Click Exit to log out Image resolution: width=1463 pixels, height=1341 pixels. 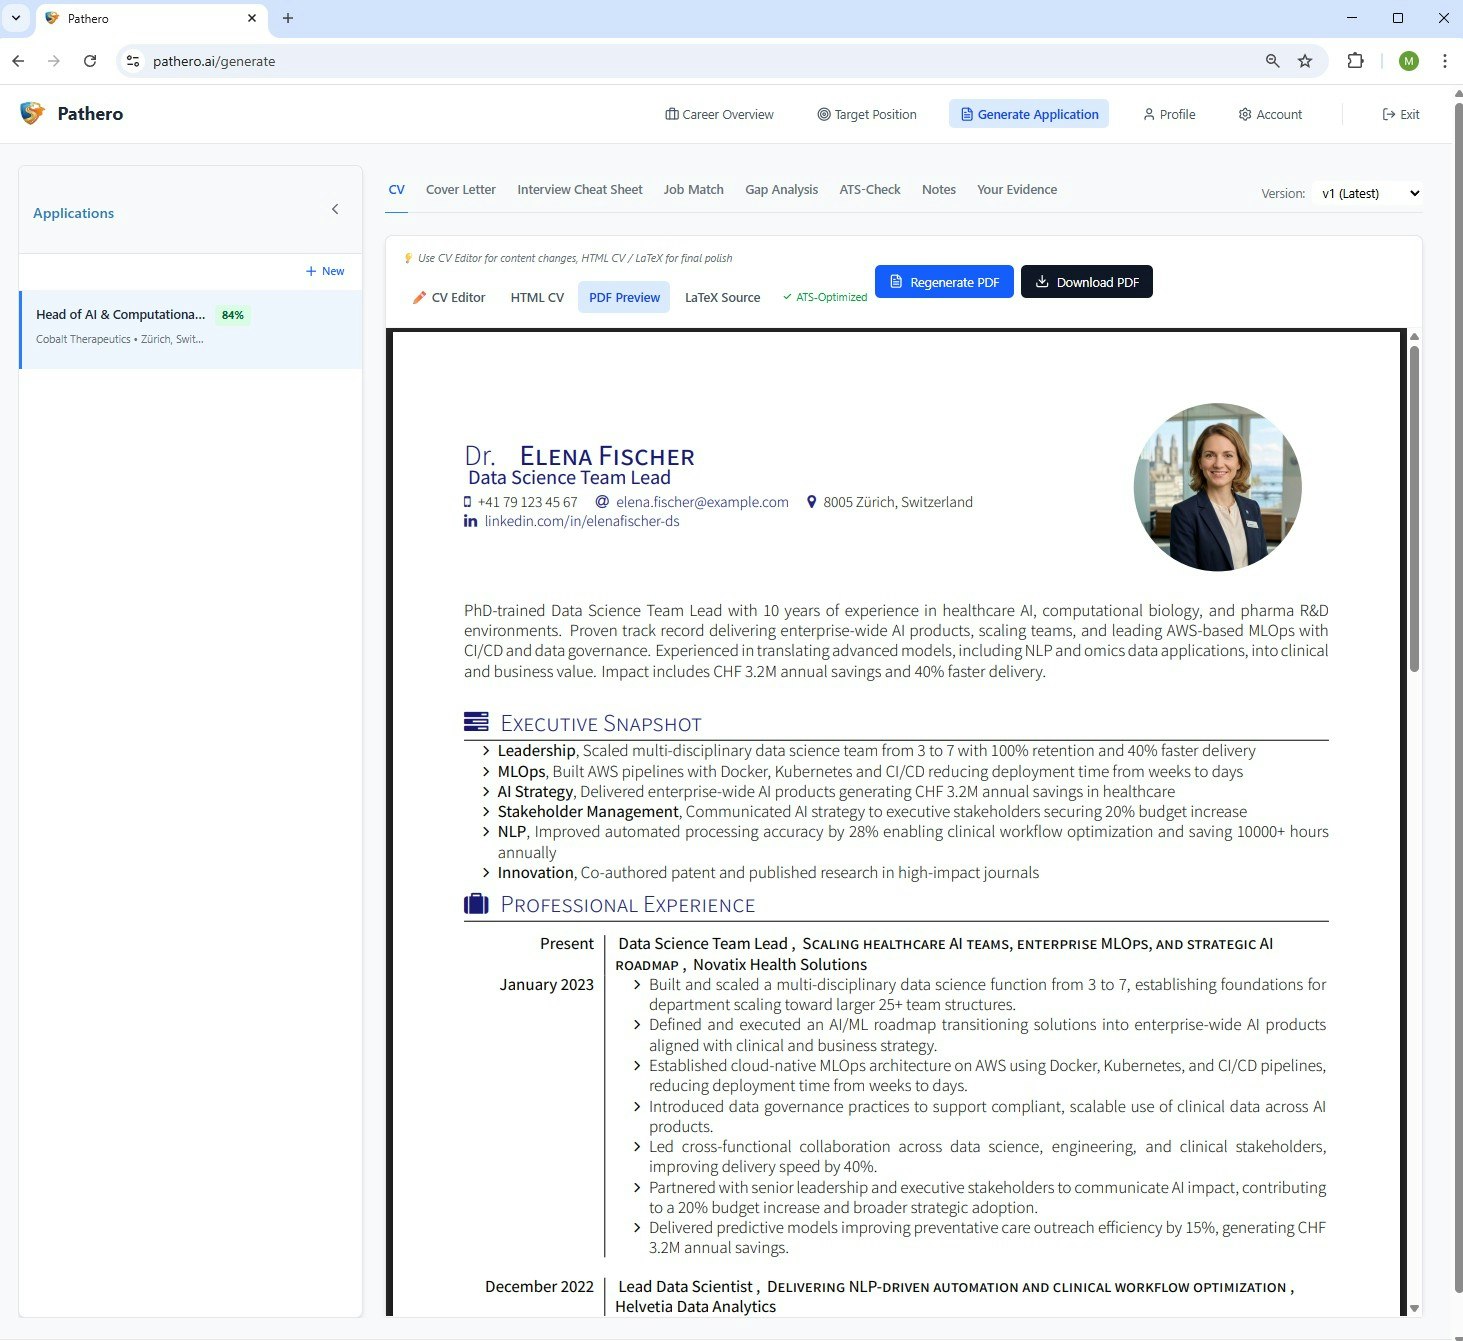pyautogui.click(x=1400, y=114)
